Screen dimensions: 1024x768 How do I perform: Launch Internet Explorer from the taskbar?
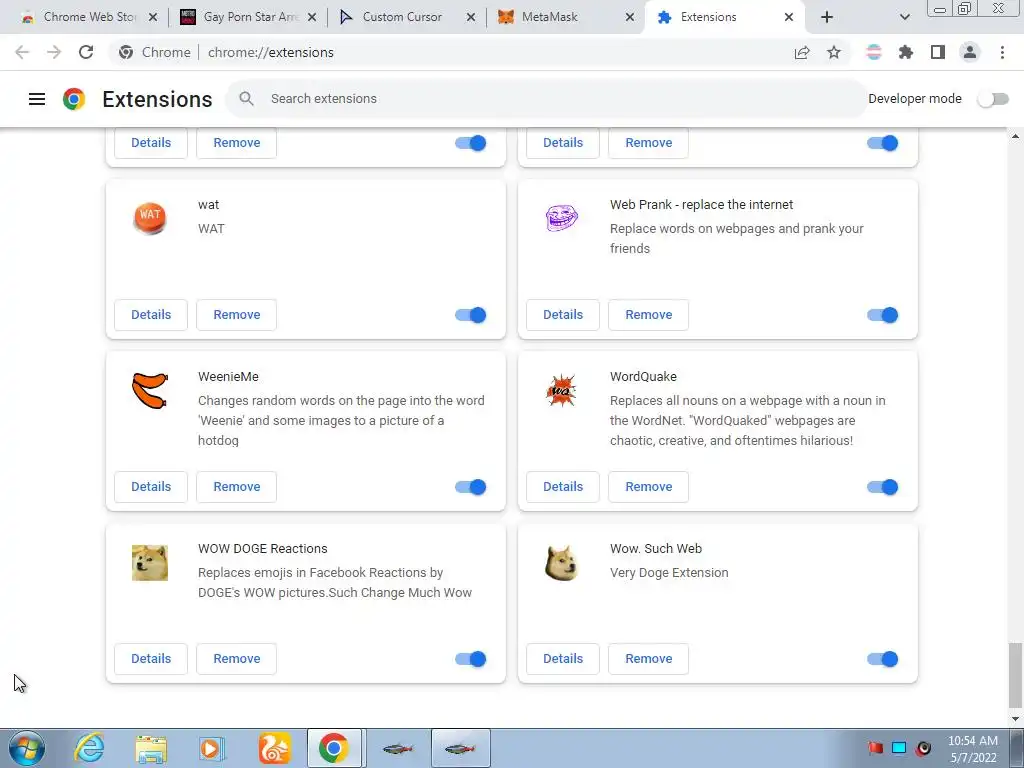coord(89,748)
